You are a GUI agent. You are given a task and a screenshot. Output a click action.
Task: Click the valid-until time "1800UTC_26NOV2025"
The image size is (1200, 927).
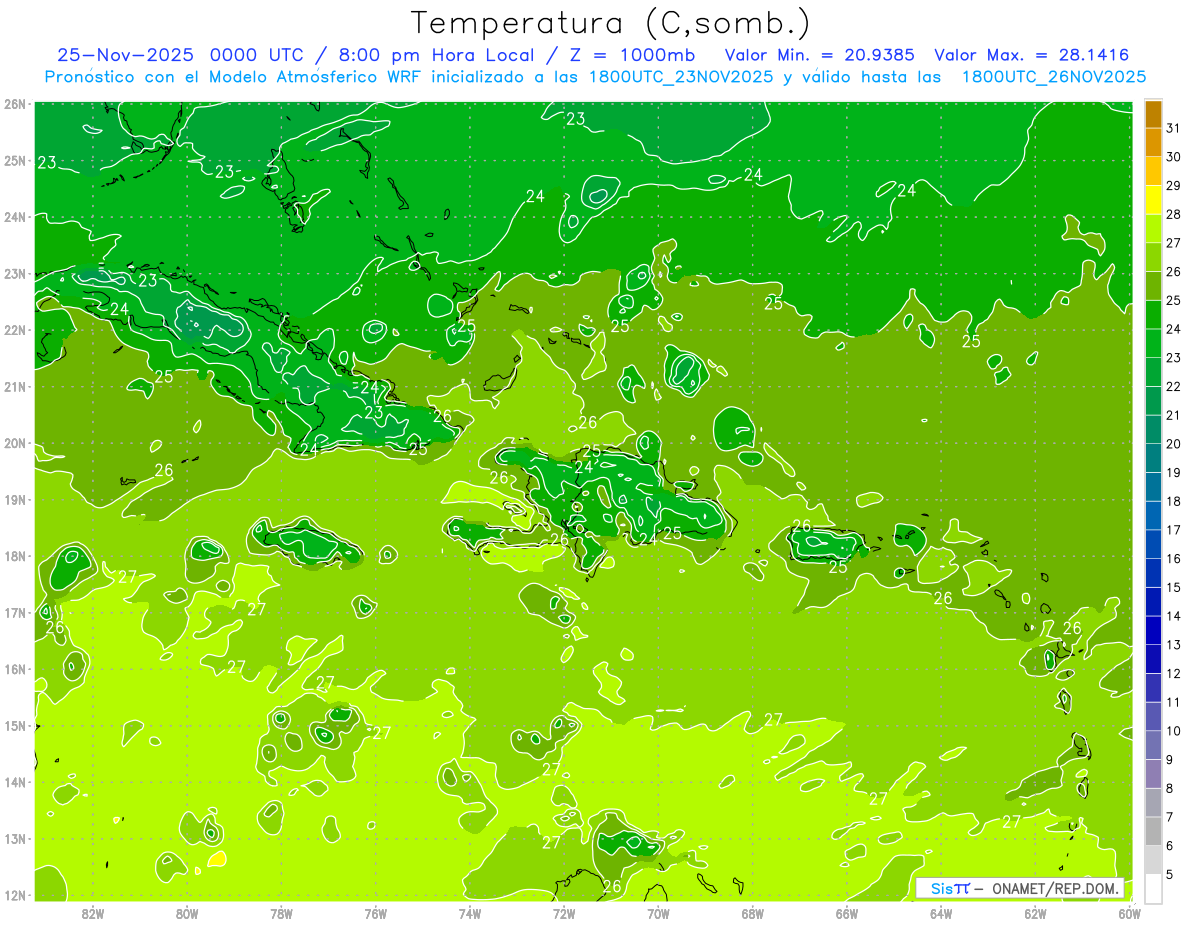pyautogui.click(x=1053, y=77)
